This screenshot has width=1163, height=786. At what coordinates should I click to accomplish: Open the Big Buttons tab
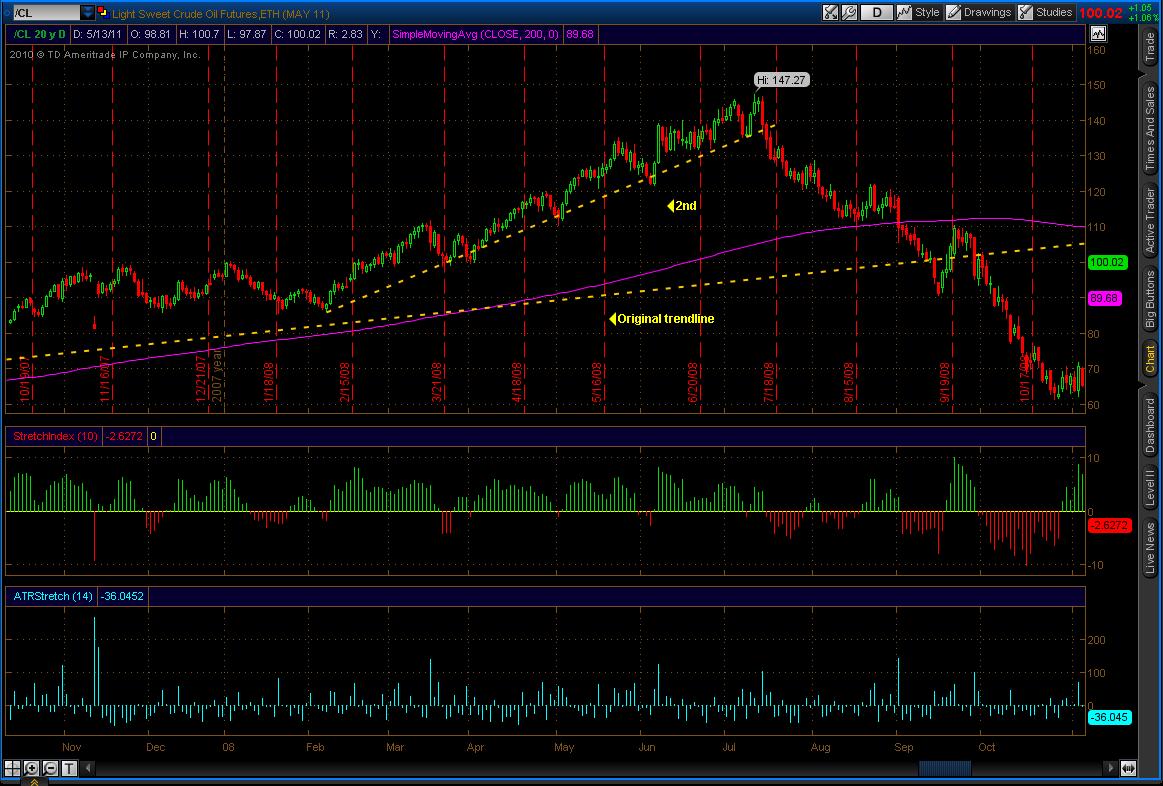point(1150,299)
